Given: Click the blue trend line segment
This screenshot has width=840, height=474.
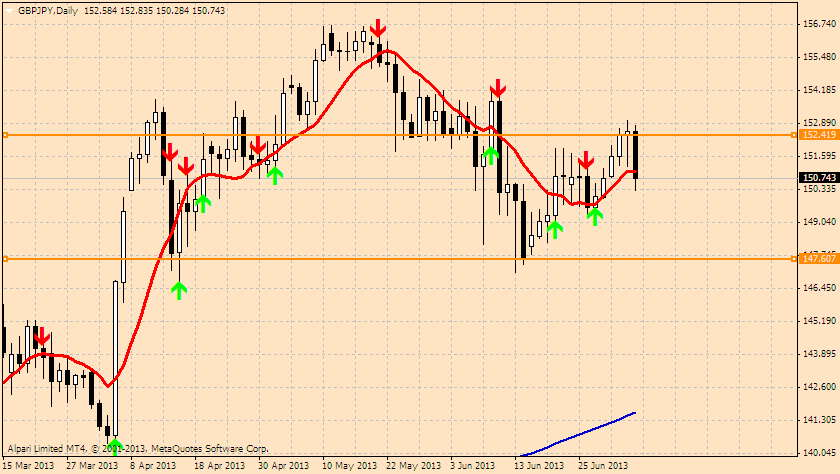Looking at the screenshot, I should [x=579, y=434].
